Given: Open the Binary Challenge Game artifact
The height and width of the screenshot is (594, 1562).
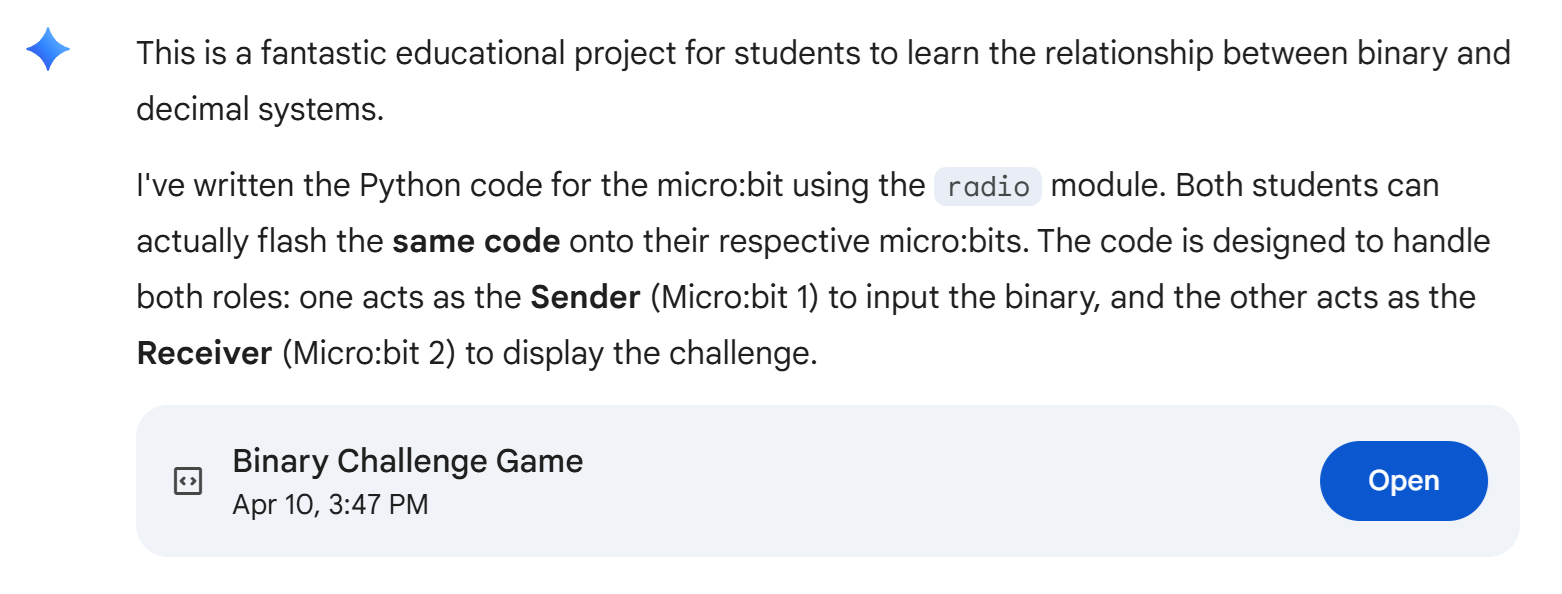Looking at the screenshot, I should (1403, 480).
